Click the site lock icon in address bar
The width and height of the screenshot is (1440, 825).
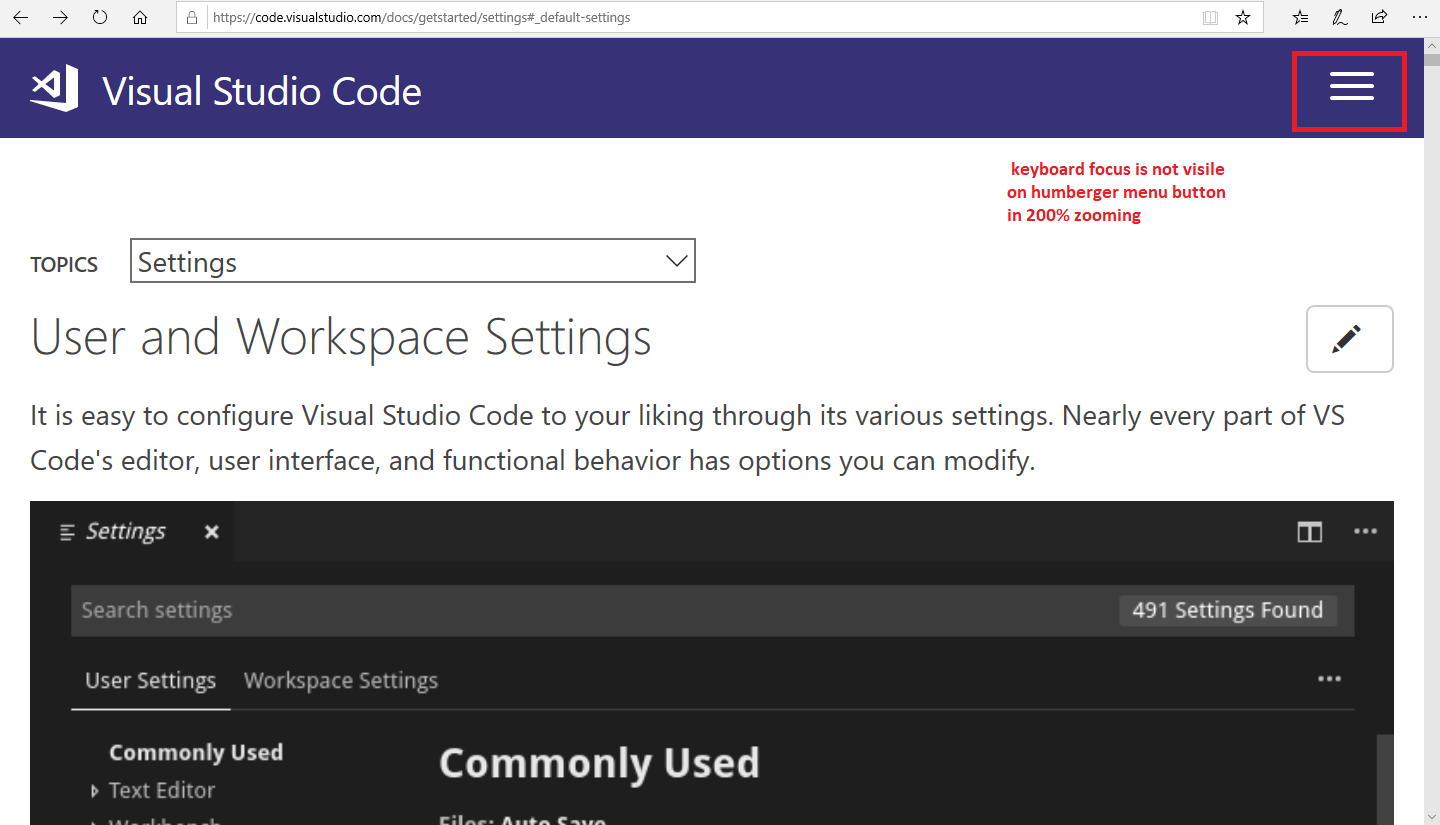coord(193,17)
